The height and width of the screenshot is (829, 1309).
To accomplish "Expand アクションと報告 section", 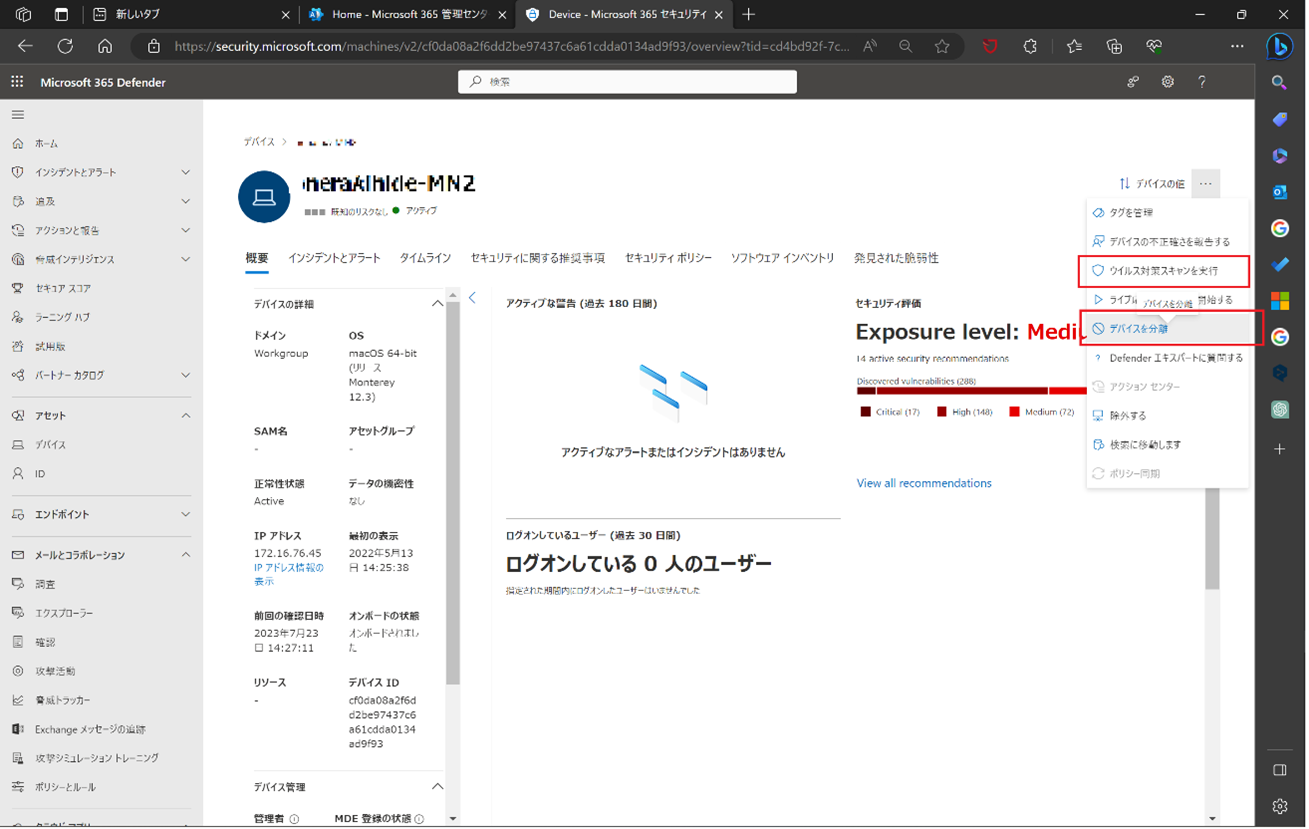I will pyautogui.click(x=185, y=231).
